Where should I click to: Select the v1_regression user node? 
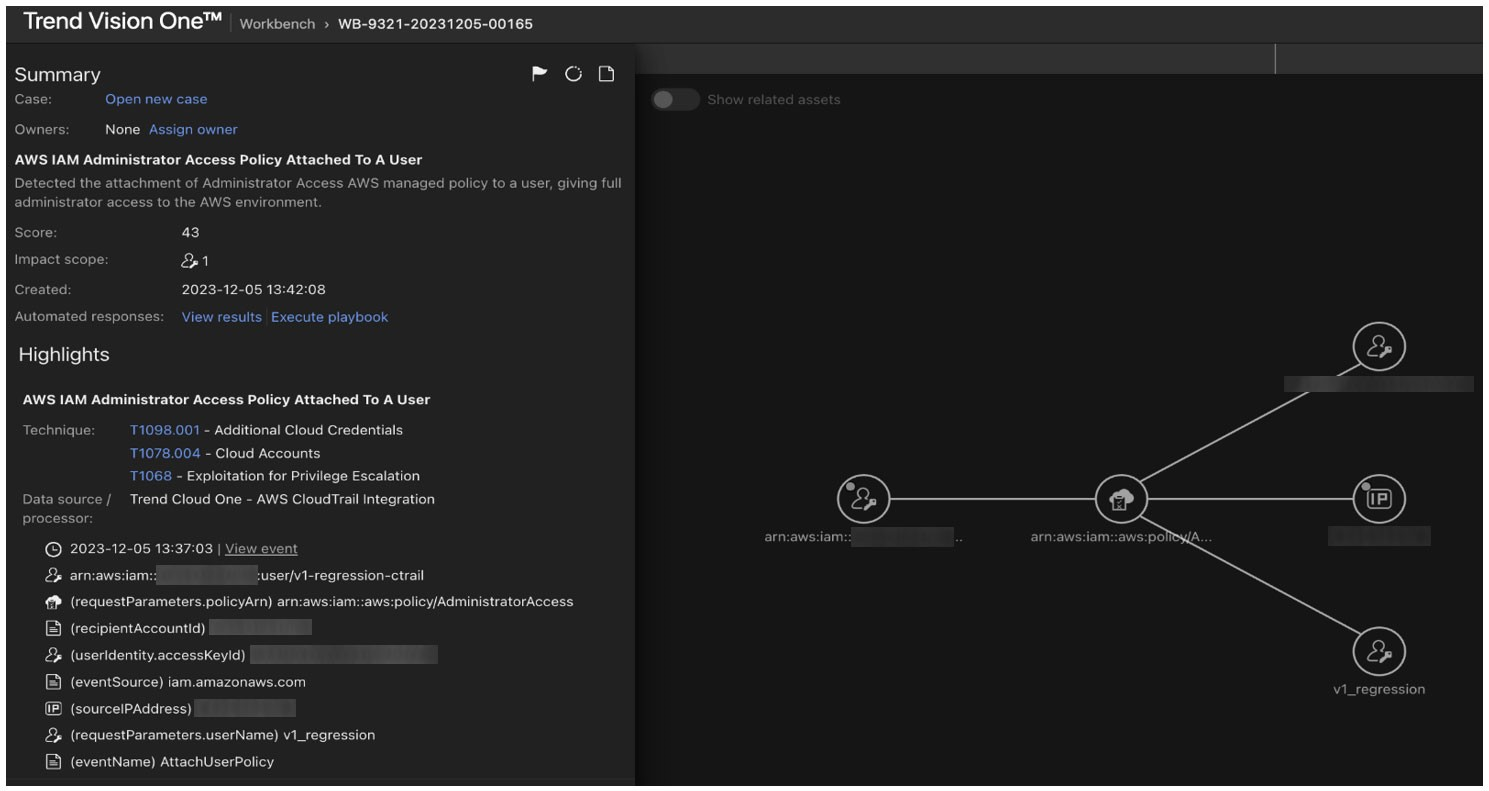click(1379, 652)
